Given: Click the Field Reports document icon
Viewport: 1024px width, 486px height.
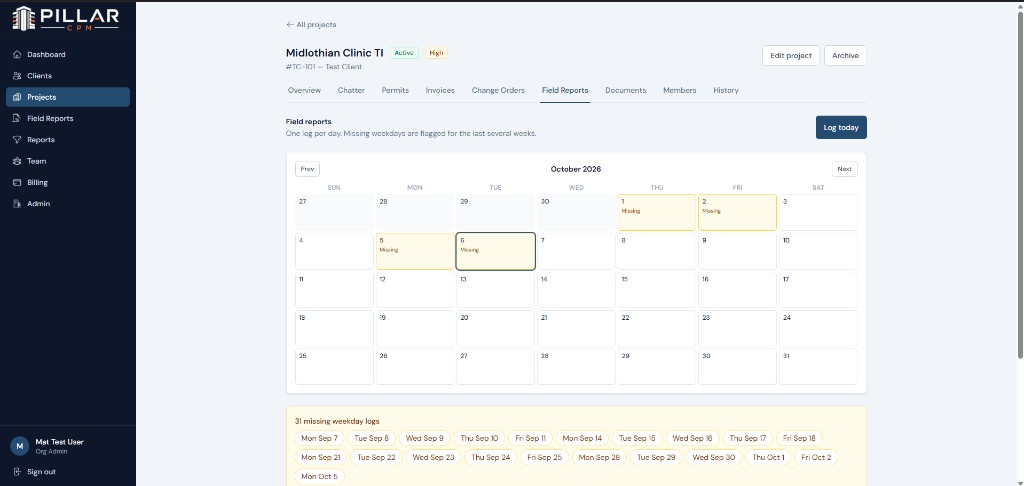Looking at the screenshot, I should tap(18, 119).
